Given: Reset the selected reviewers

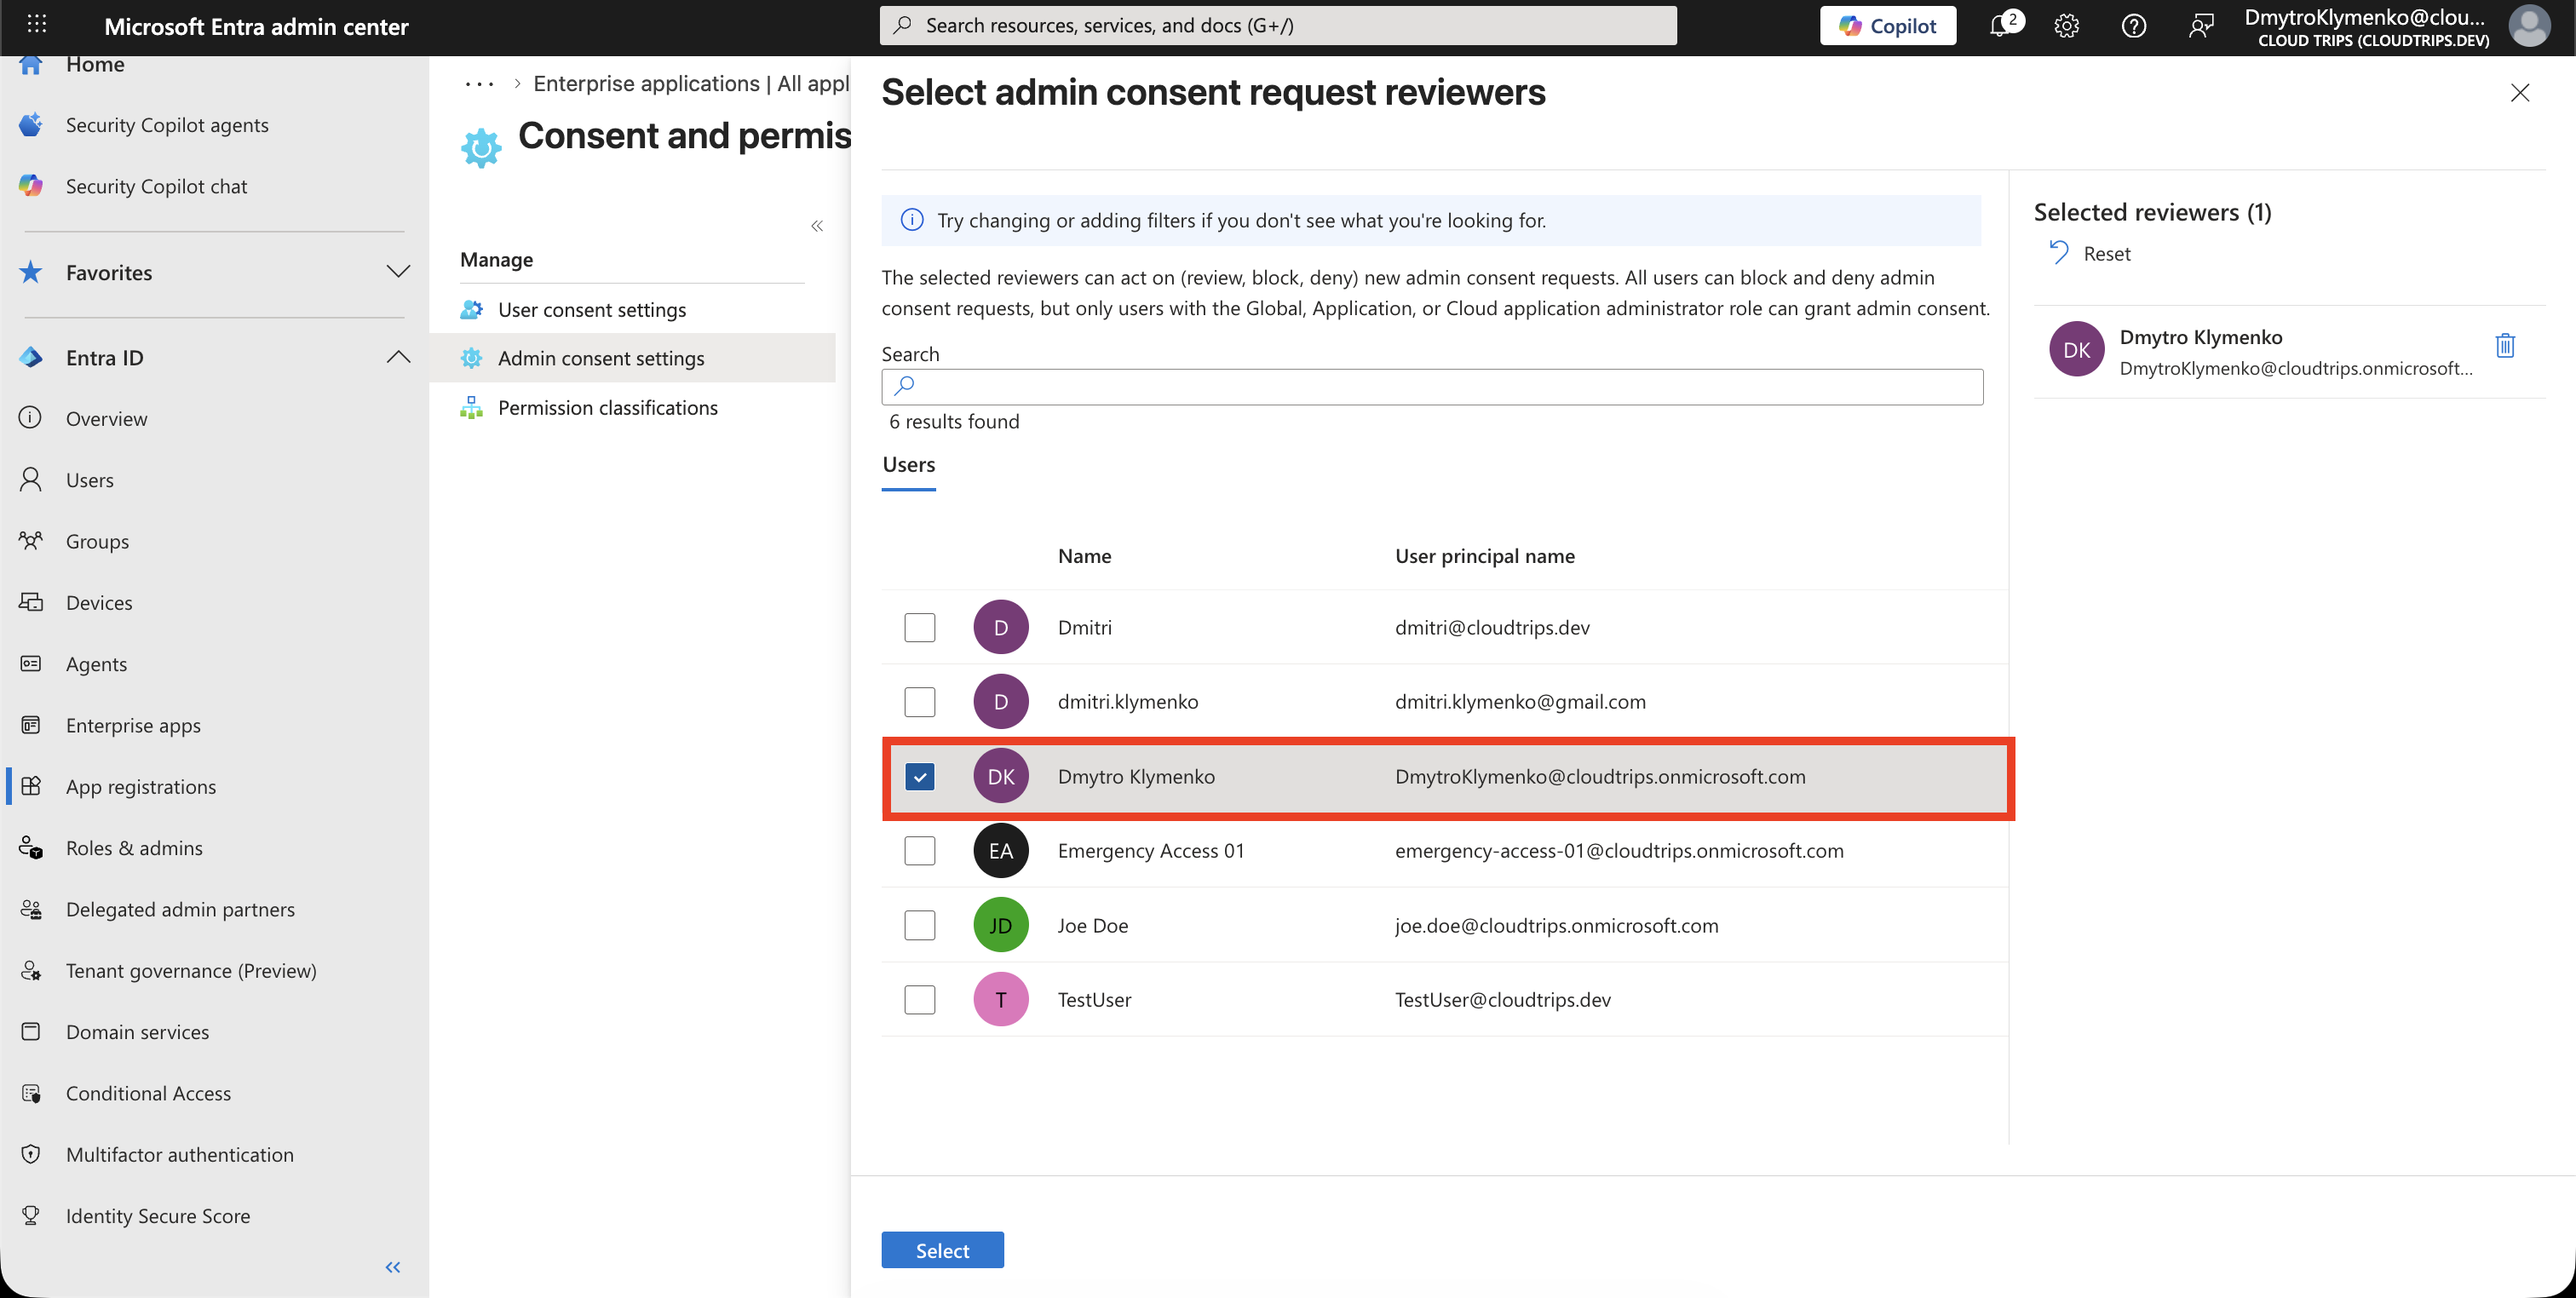Looking at the screenshot, I should pyautogui.click(x=2090, y=253).
